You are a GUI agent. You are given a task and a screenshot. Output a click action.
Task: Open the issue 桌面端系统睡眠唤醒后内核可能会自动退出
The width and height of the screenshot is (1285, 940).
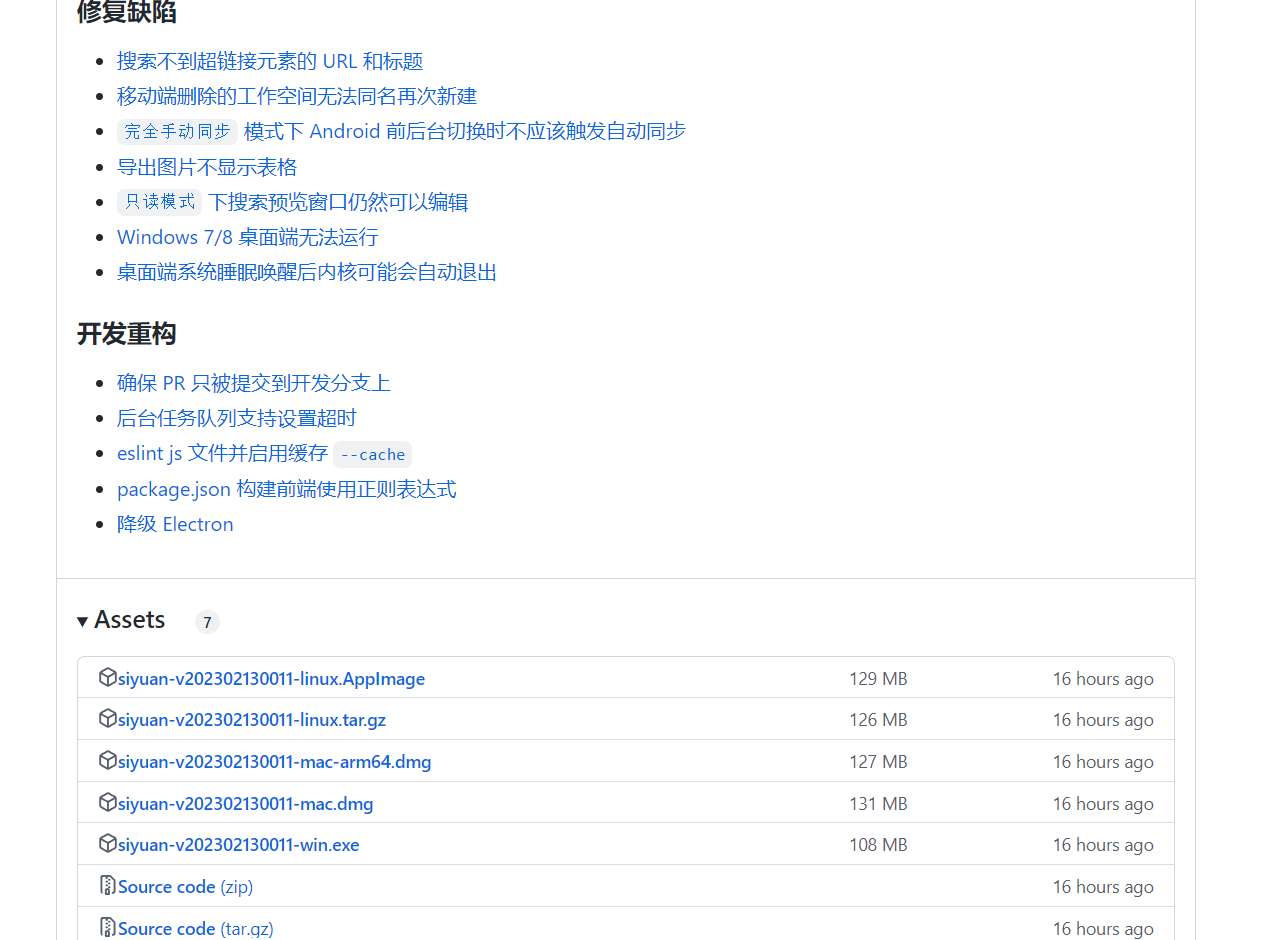pyautogui.click(x=307, y=272)
